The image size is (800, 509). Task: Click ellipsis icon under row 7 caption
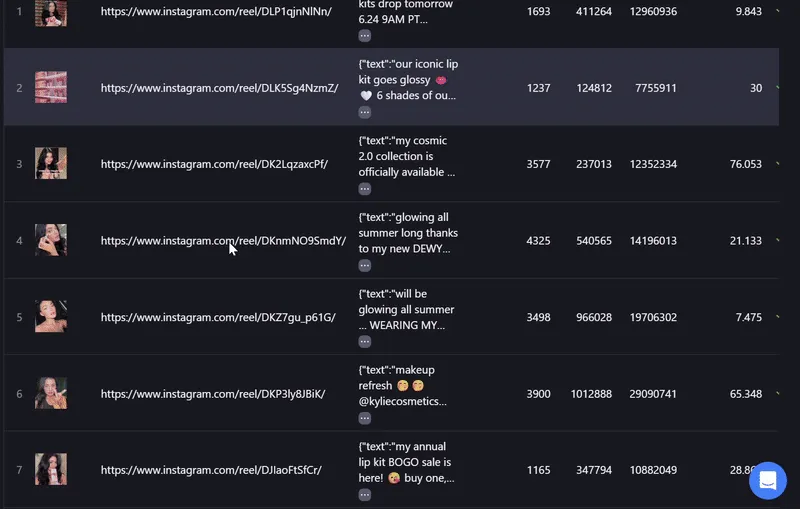click(x=364, y=495)
